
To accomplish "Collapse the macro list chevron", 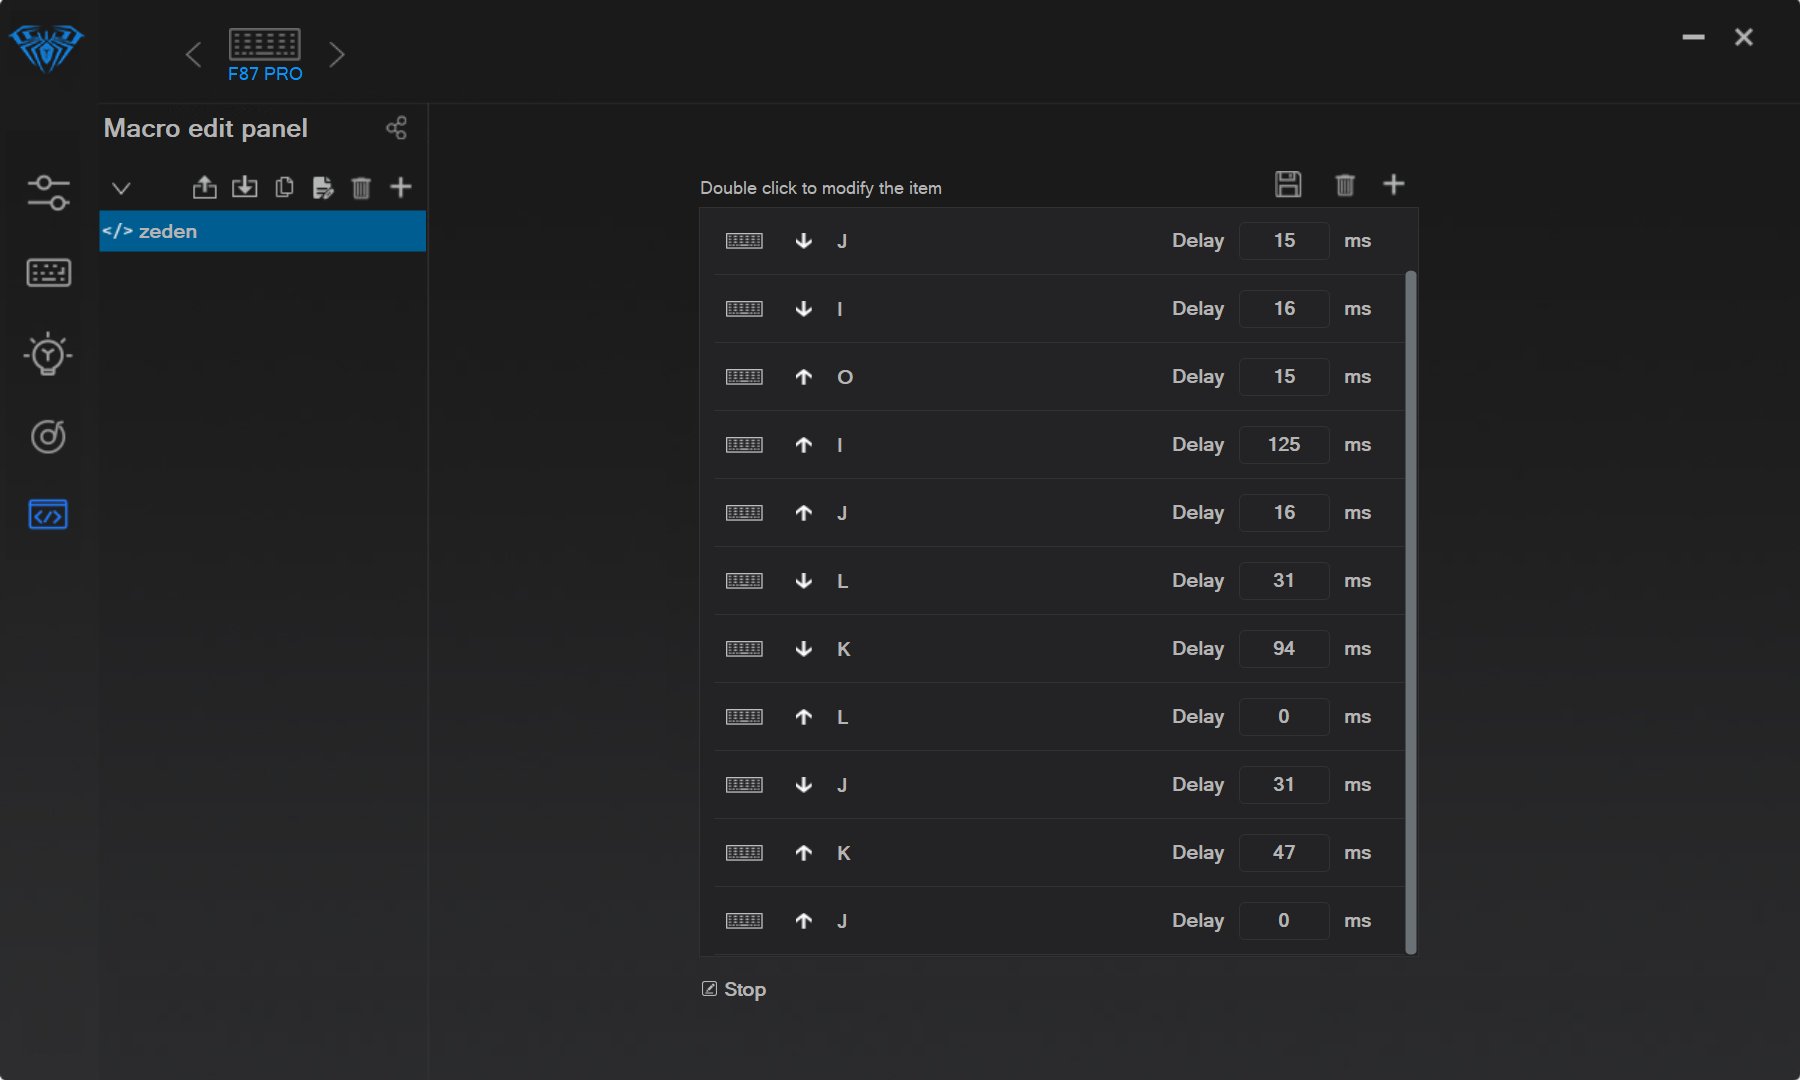I will [121, 188].
